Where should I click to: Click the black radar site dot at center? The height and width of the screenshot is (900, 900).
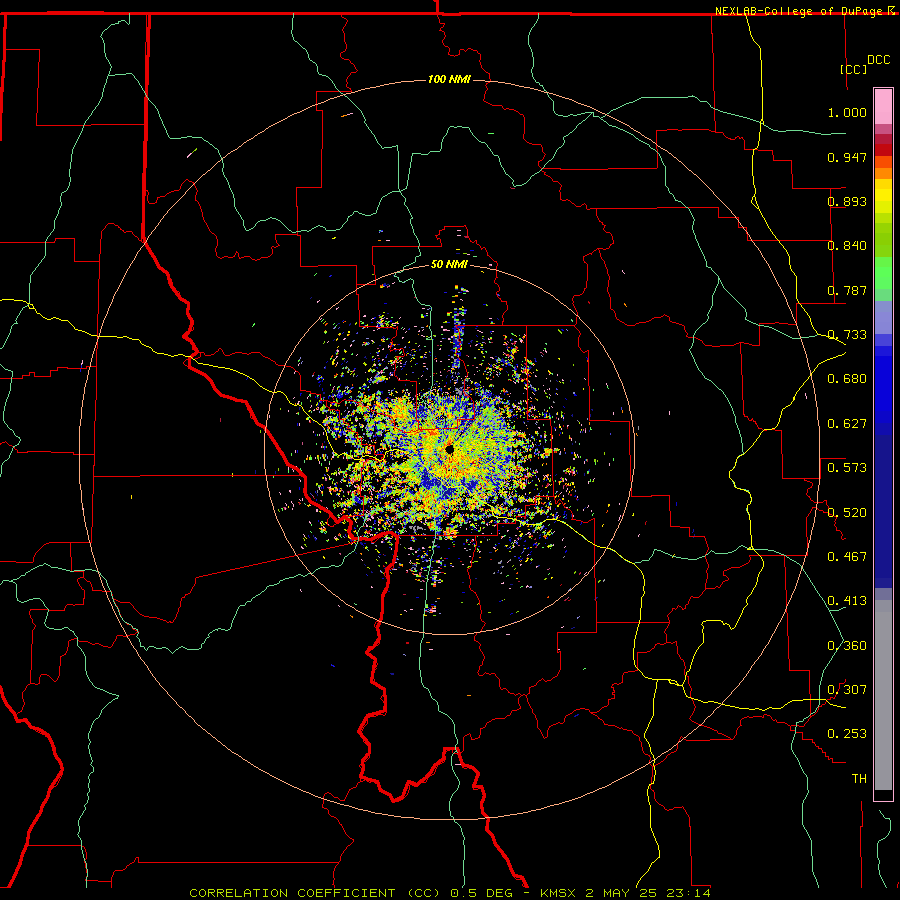[x=450, y=449]
